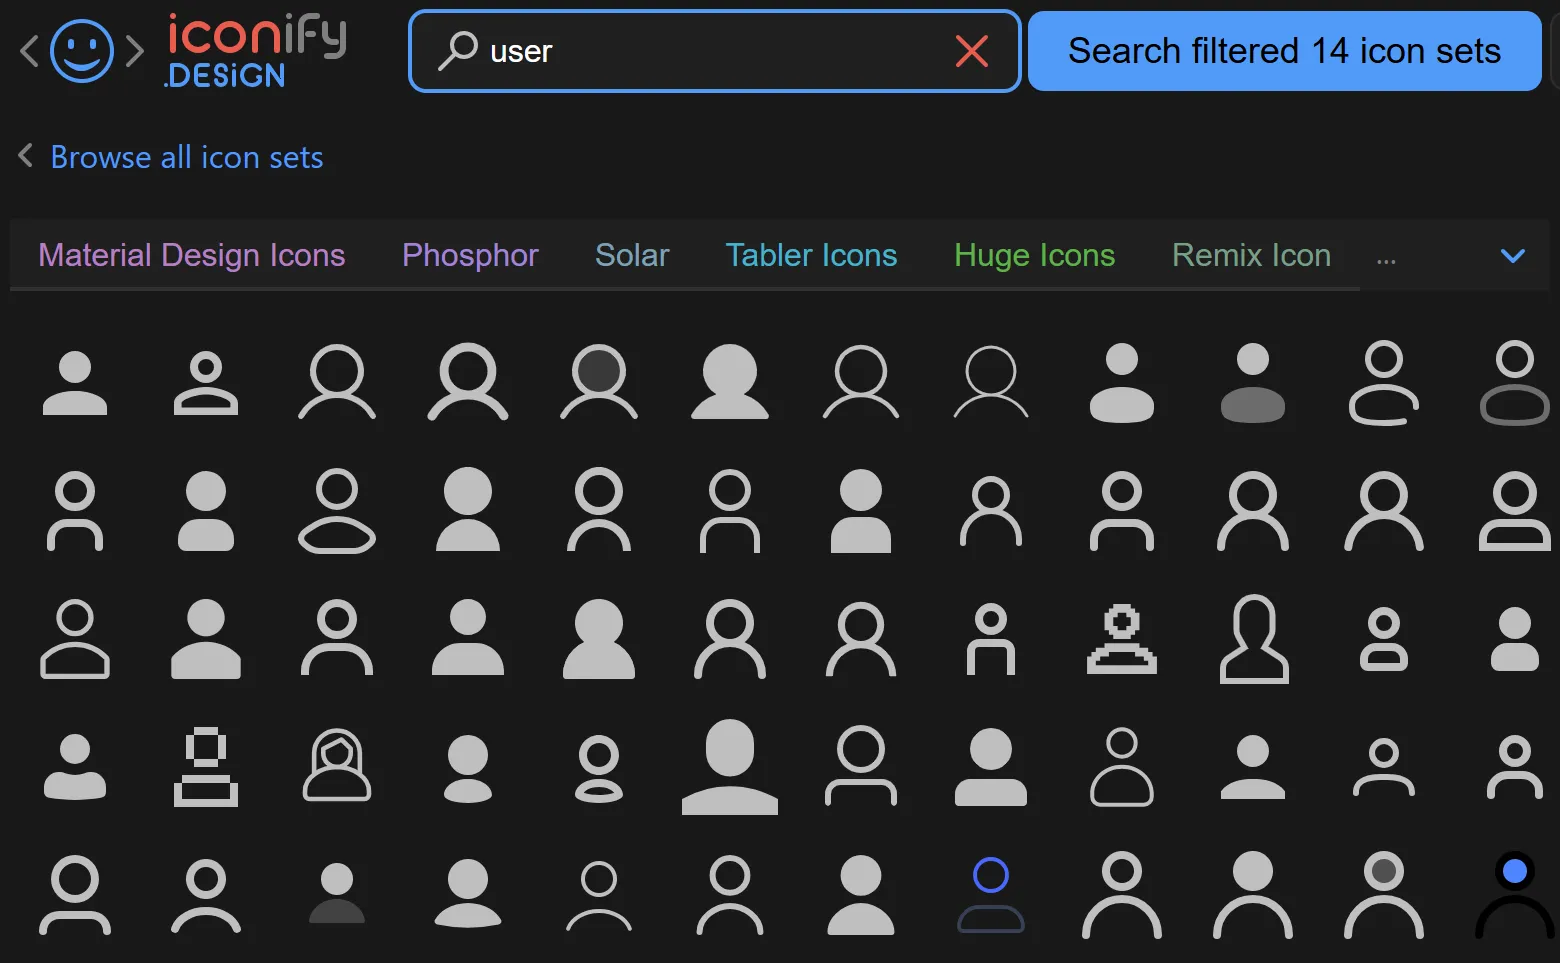The image size is (1560, 963).
Task: Click the blue smiley face logo
Action: coord(82,51)
